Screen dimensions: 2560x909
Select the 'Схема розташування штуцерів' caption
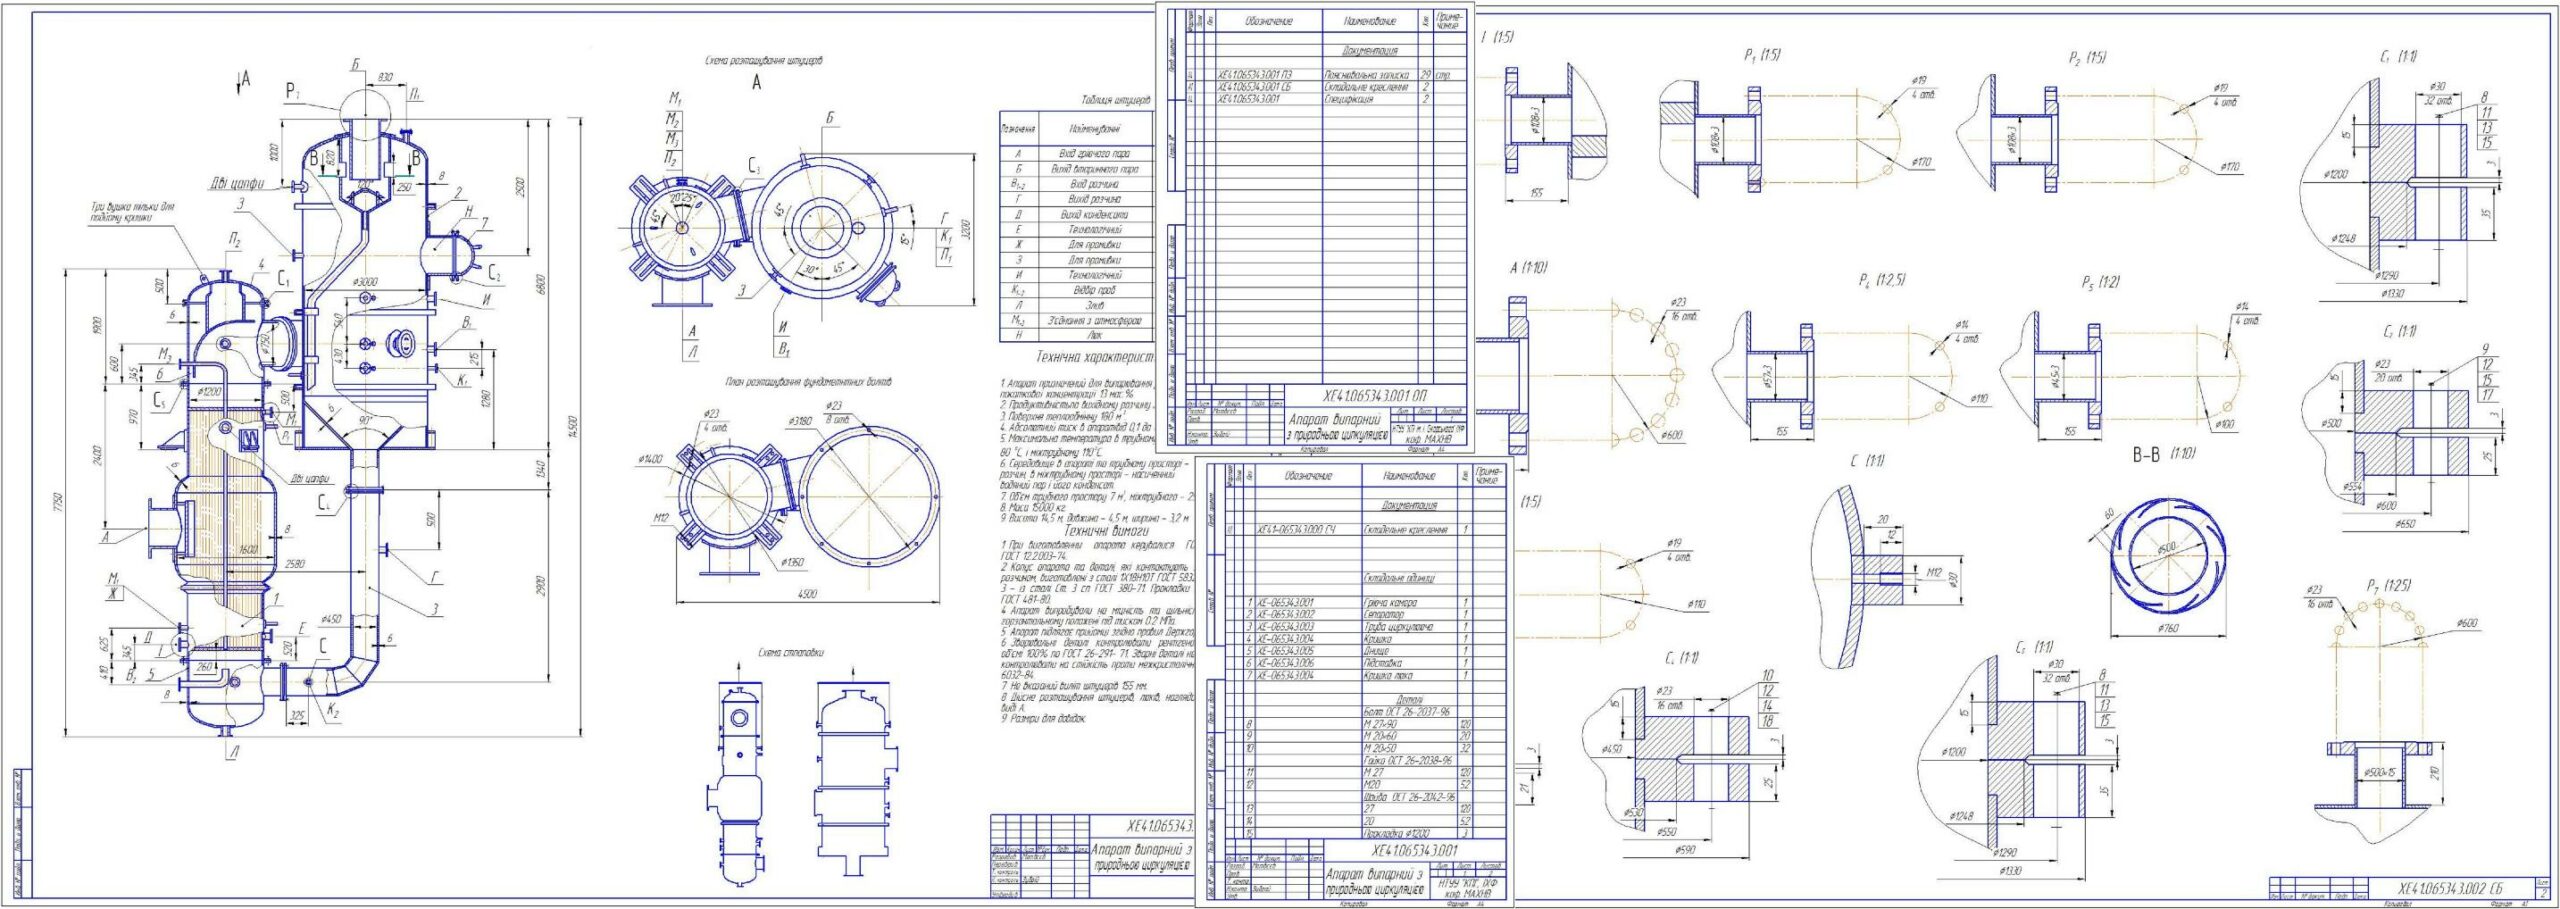(x=764, y=61)
